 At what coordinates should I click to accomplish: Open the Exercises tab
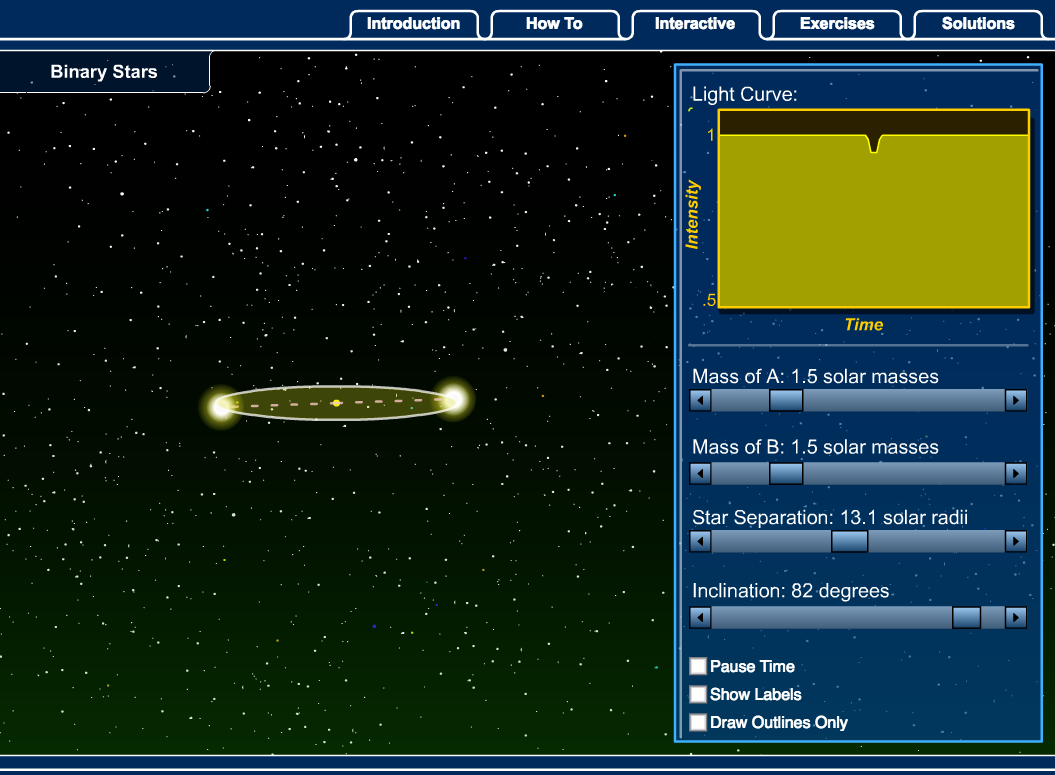pyautogui.click(x=835, y=23)
